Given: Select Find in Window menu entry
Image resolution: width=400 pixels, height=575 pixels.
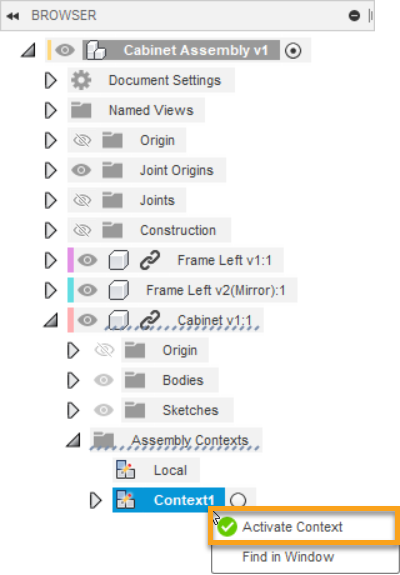Looking at the screenshot, I should (x=288, y=557).
